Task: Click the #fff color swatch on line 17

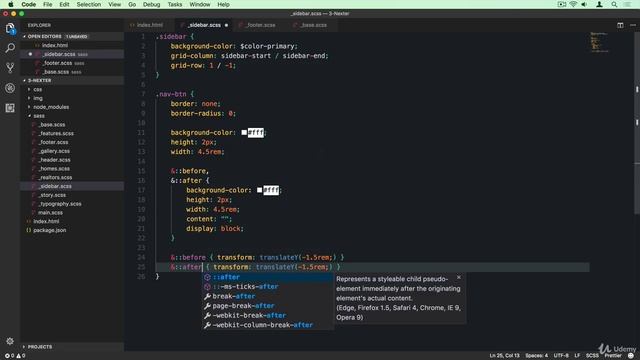Action: click(260, 190)
